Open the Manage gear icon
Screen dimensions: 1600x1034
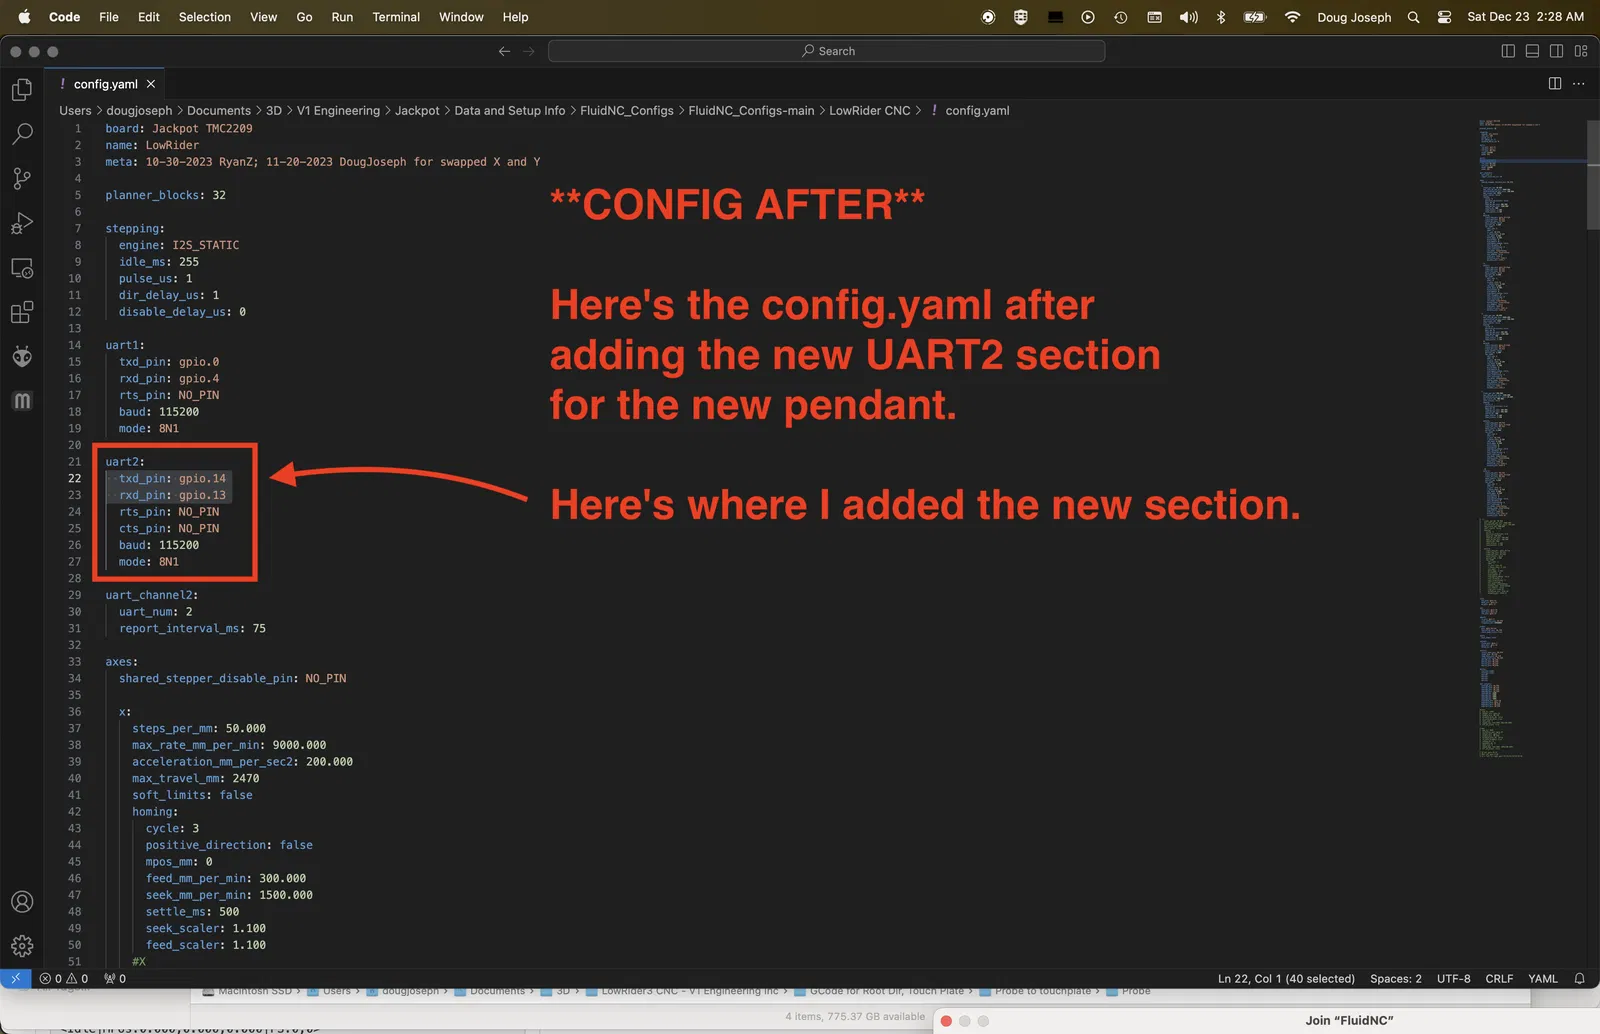pos(22,946)
